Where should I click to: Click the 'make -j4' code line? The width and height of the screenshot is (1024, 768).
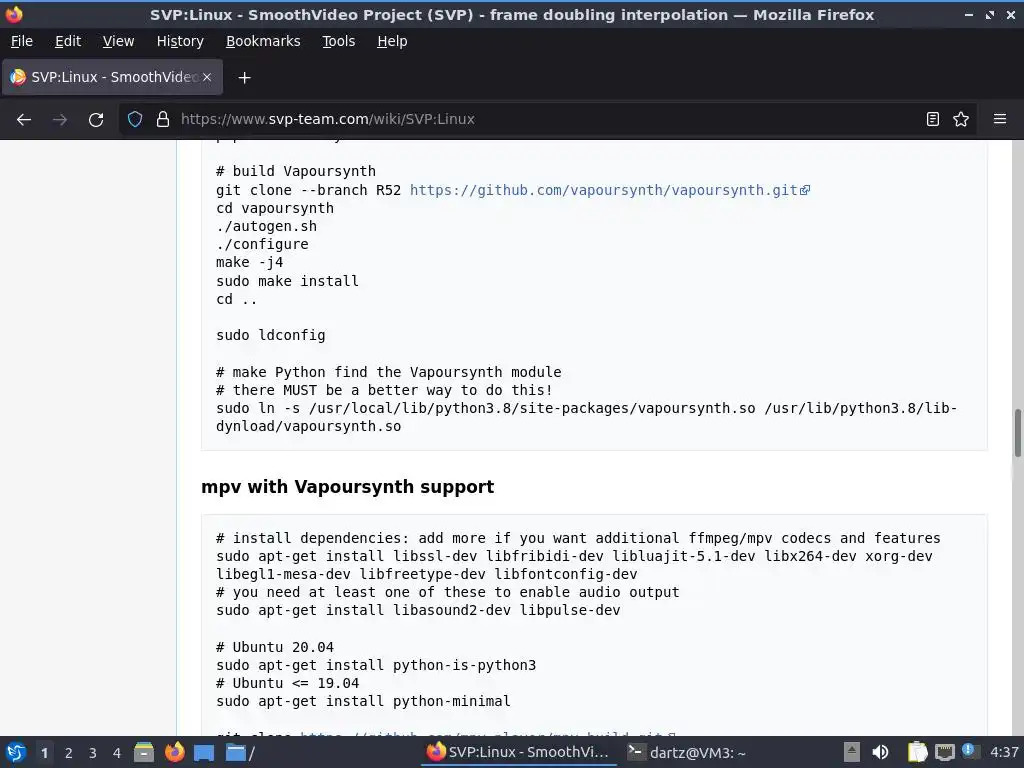click(x=249, y=263)
